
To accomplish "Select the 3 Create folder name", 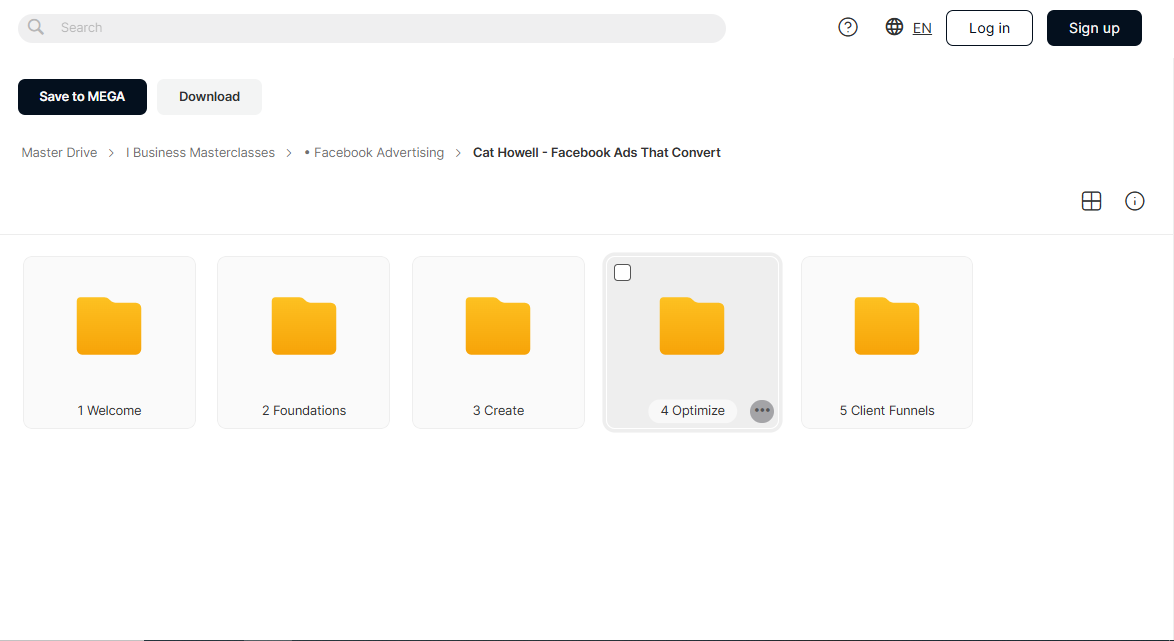I will pos(499,411).
